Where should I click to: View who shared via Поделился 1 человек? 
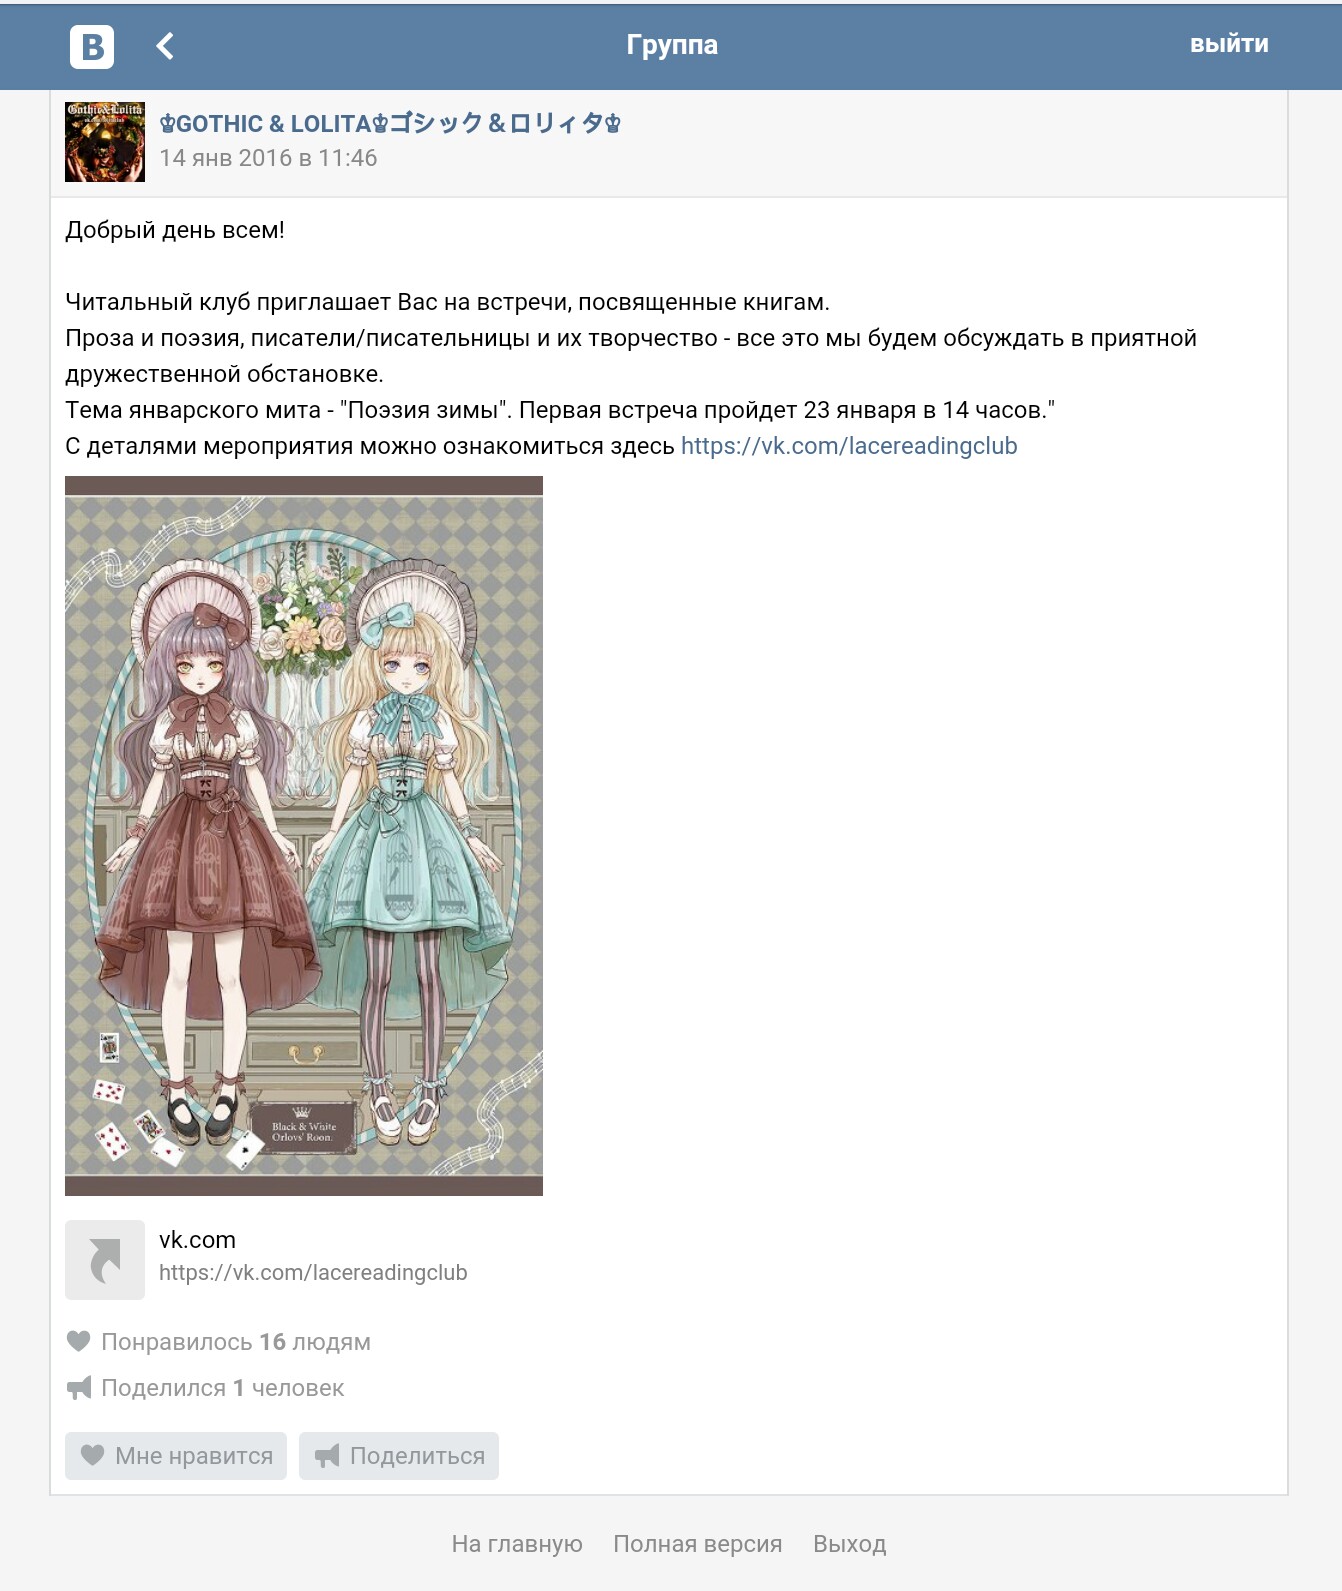pyautogui.click(x=222, y=1388)
